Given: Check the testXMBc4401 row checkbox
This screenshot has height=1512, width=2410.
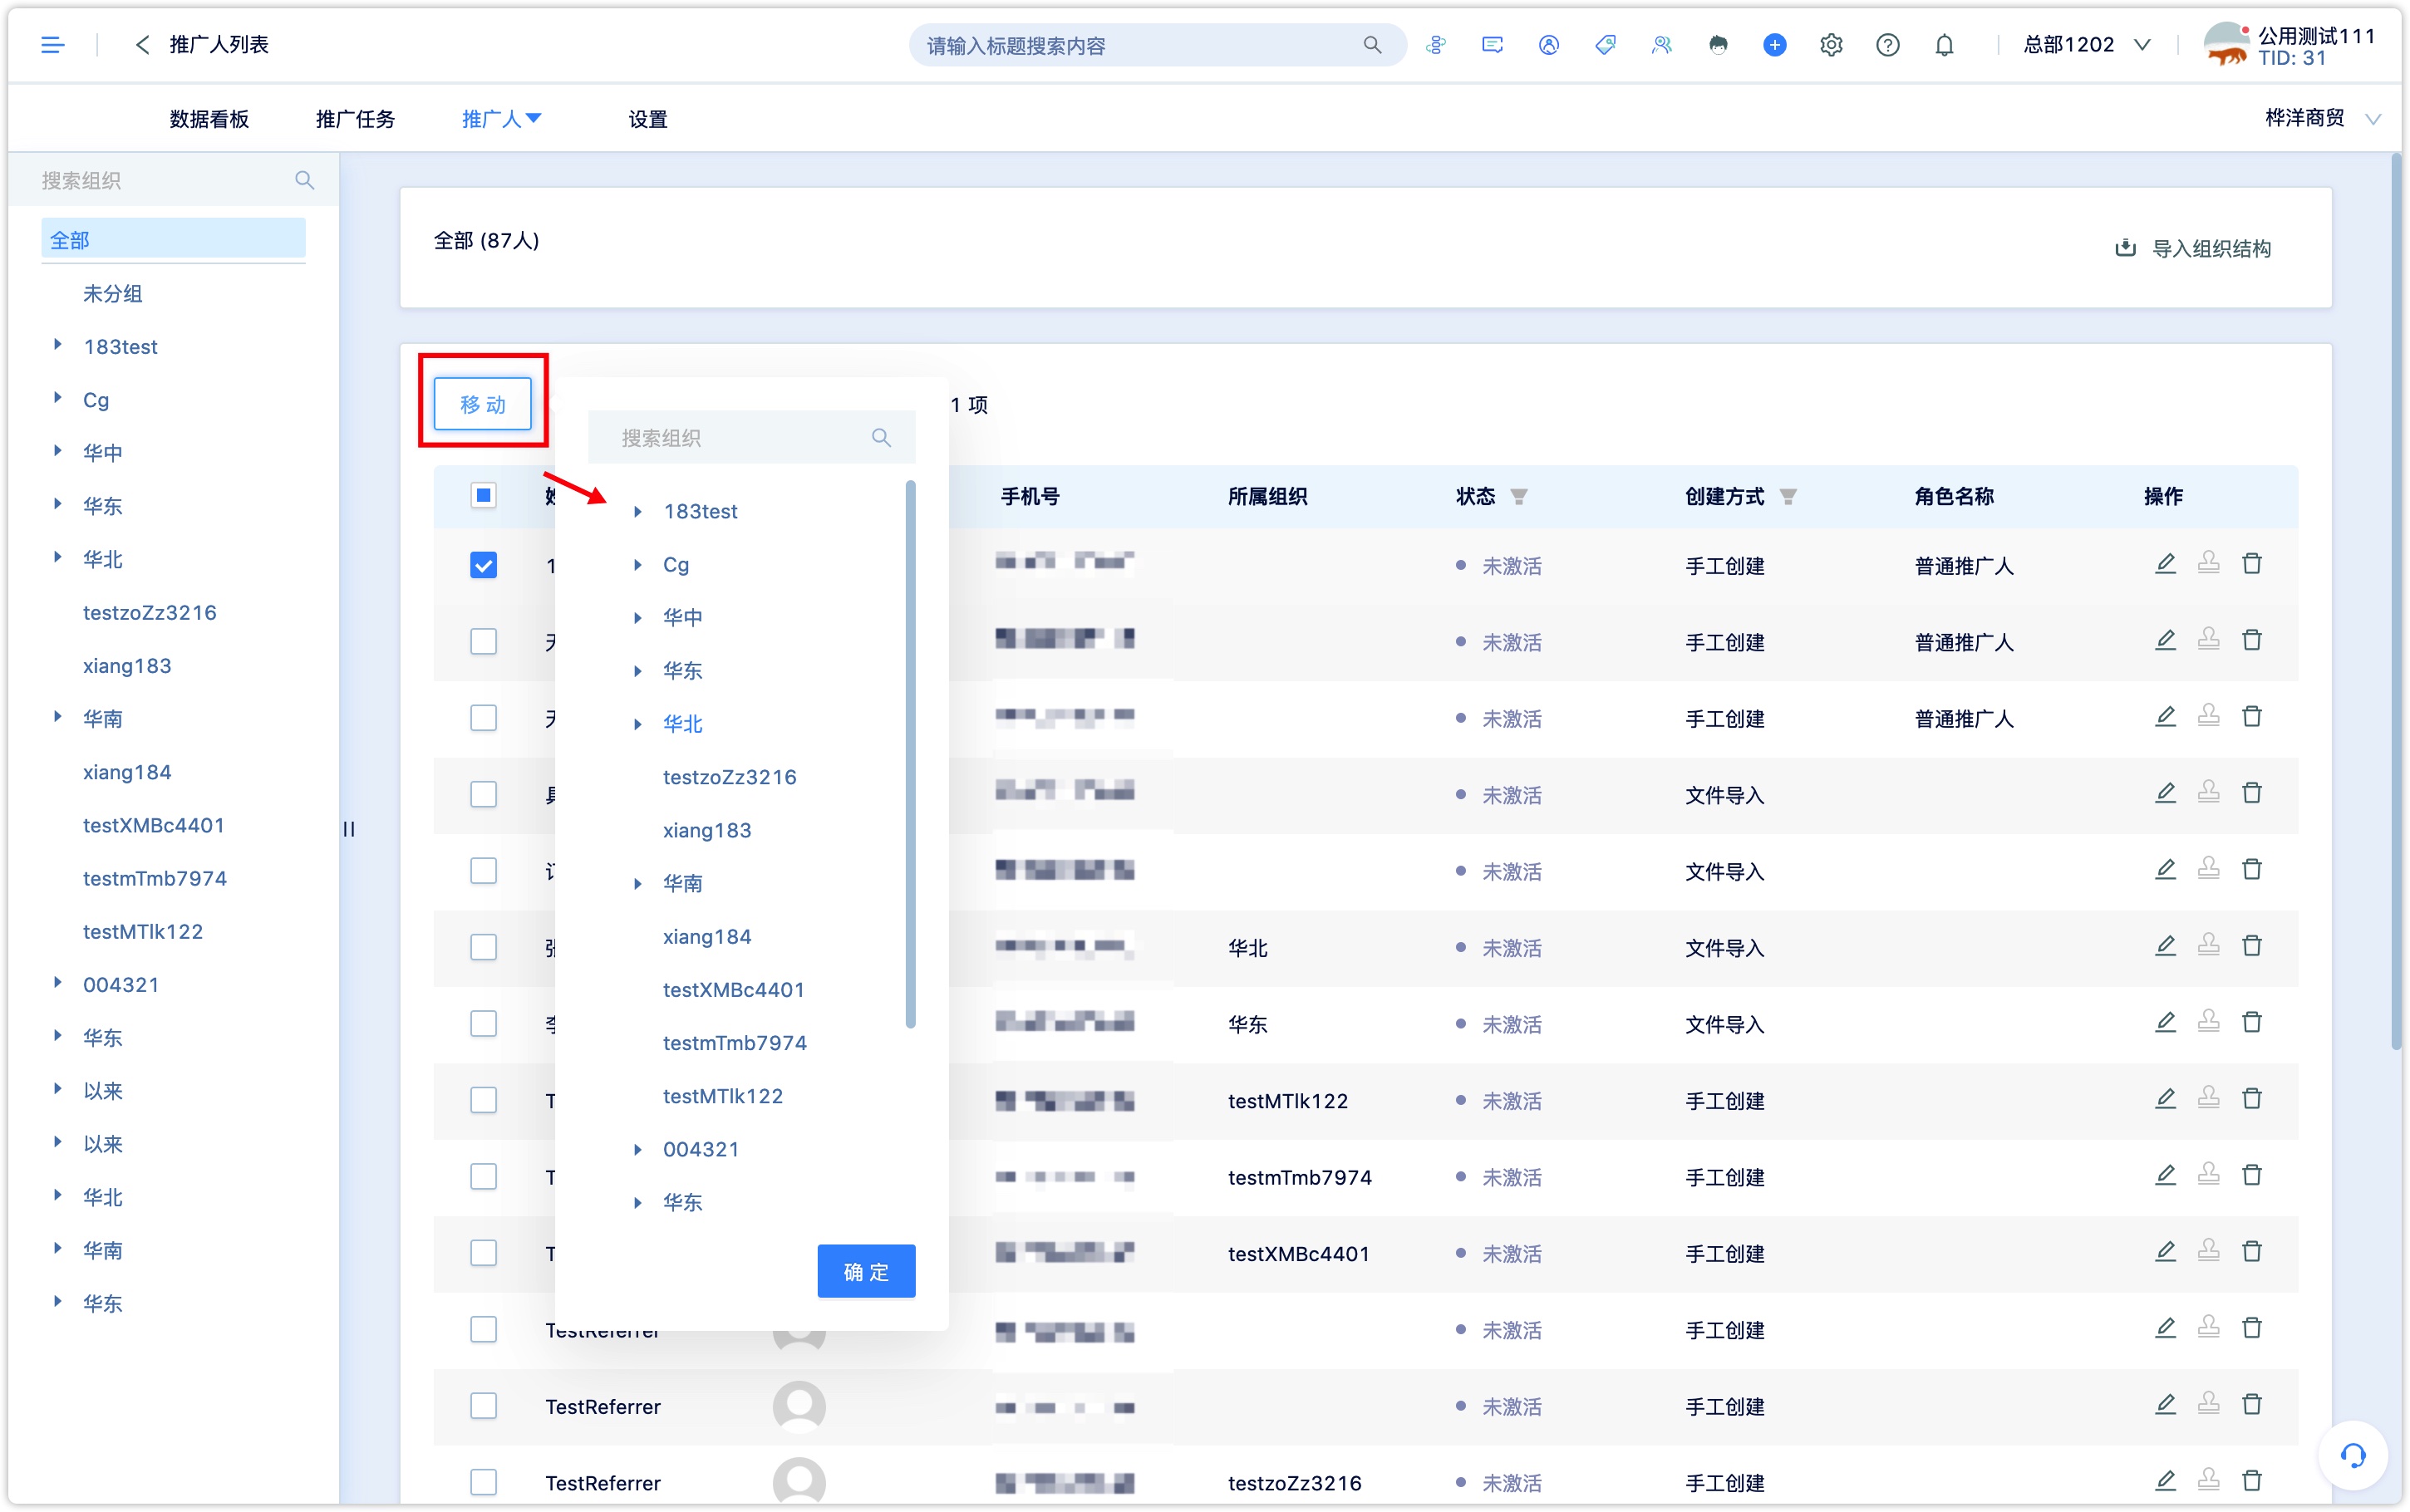Looking at the screenshot, I should click(483, 1253).
